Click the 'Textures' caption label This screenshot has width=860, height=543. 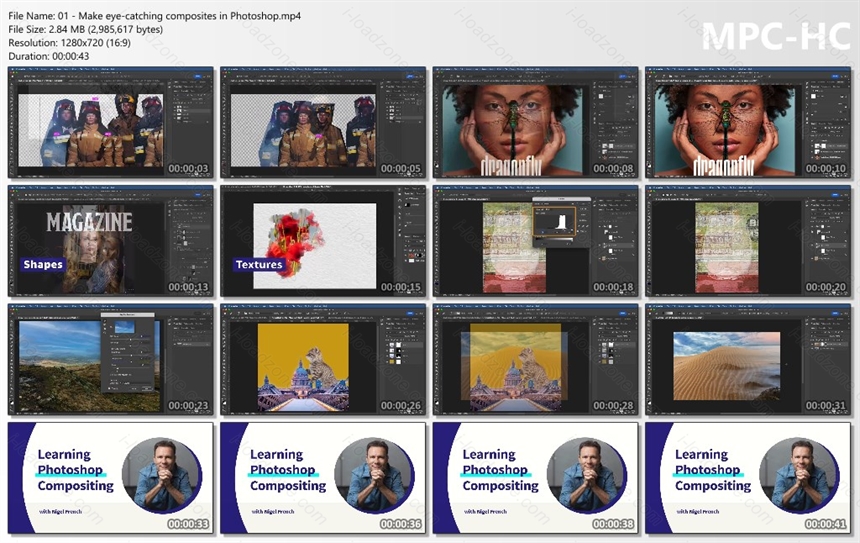pyautogui.click(x=259, y=264)
